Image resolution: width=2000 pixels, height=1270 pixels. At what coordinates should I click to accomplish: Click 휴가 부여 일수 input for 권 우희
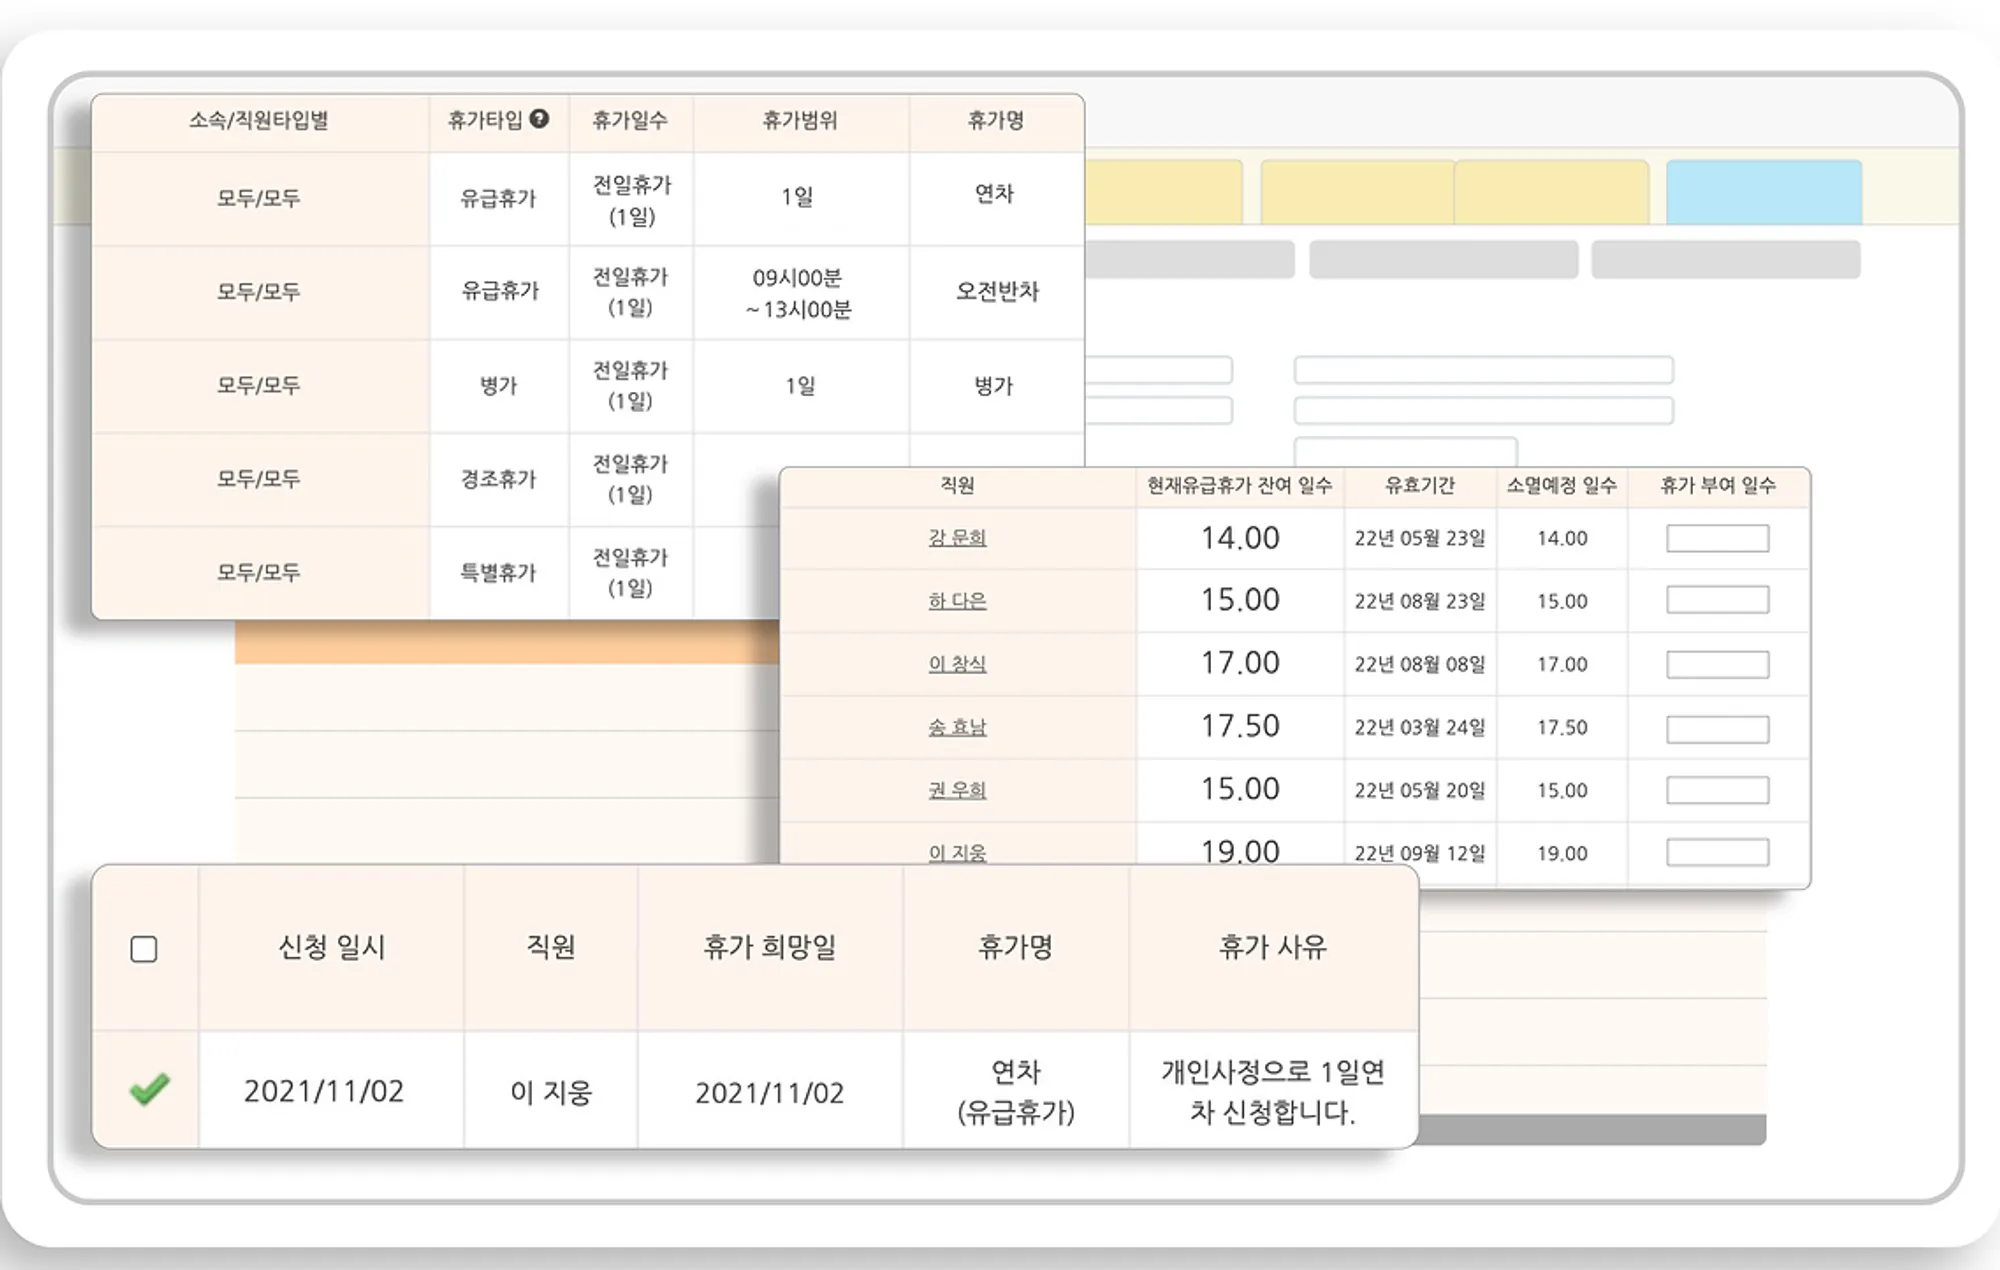pyautogui.click(x=1717, y=790)
